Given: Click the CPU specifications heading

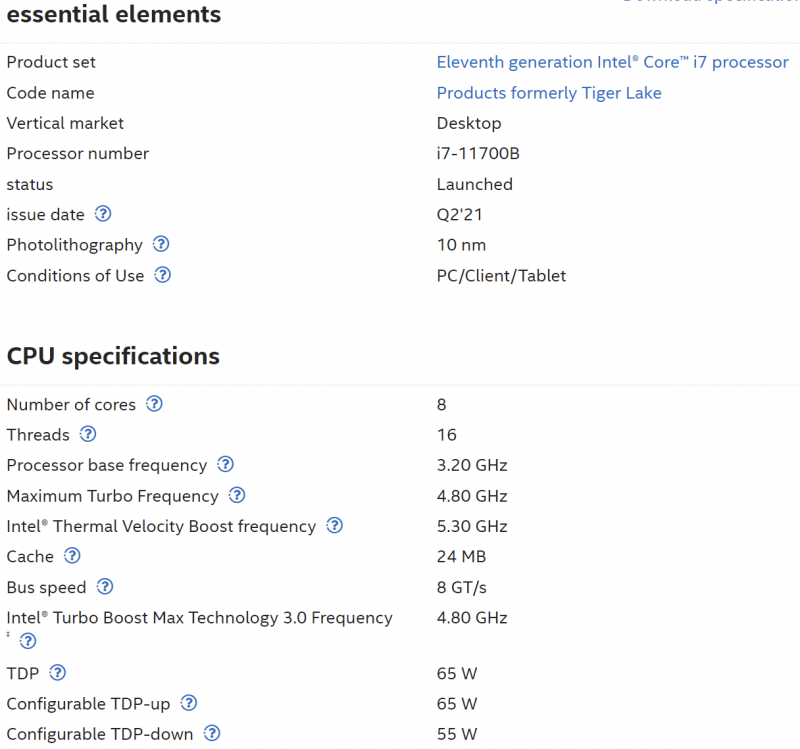Looking at the screenshot, I should click(x=113, y=356).
